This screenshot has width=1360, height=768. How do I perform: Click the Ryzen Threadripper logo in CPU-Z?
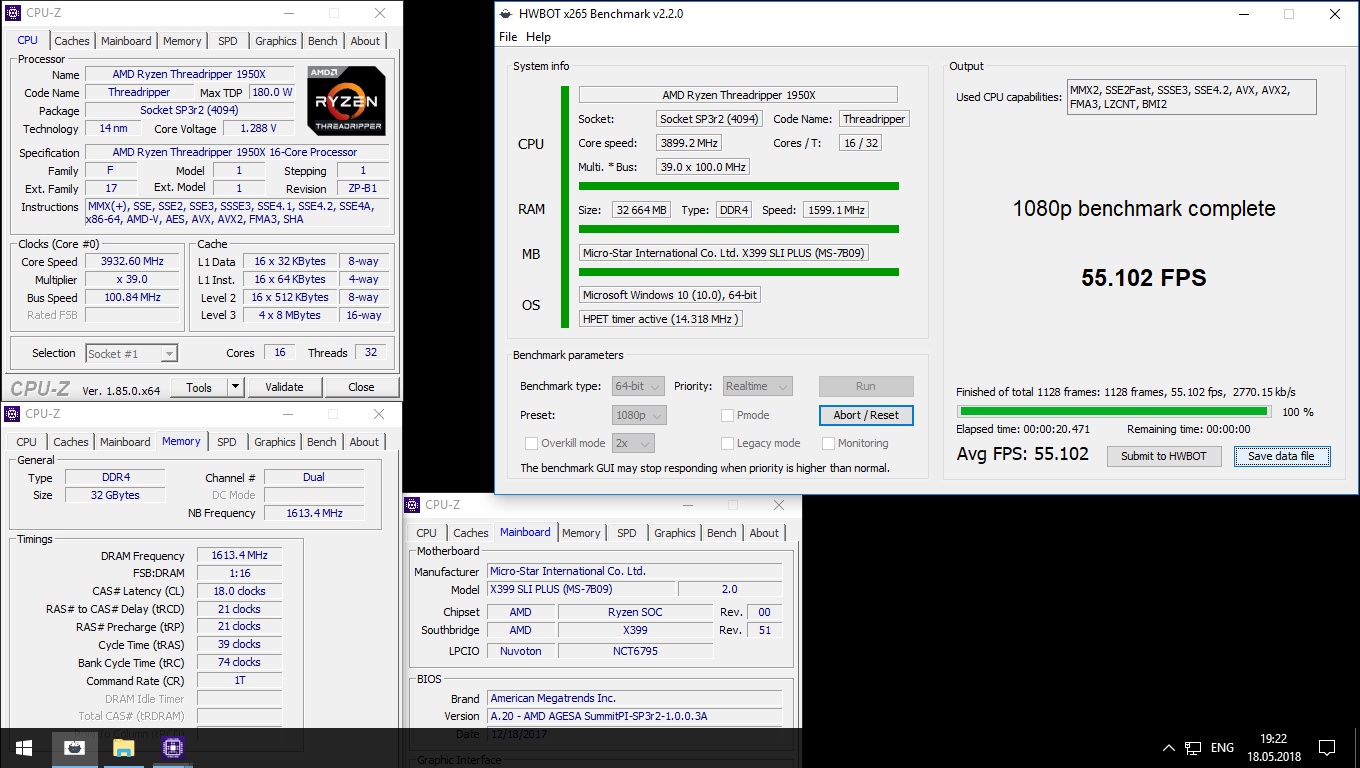click(346, 101)
